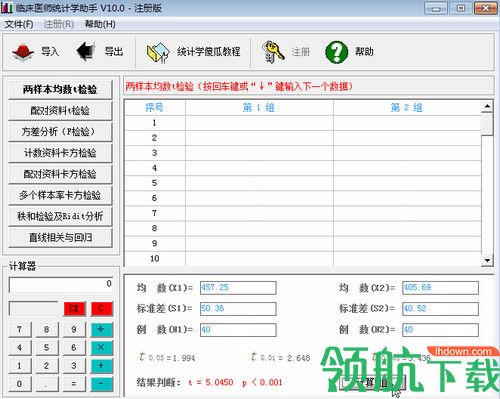Screen dimensions: 500x399
Task: Select 秩和检验及Ridit分析 button
Action: point(60,216)
